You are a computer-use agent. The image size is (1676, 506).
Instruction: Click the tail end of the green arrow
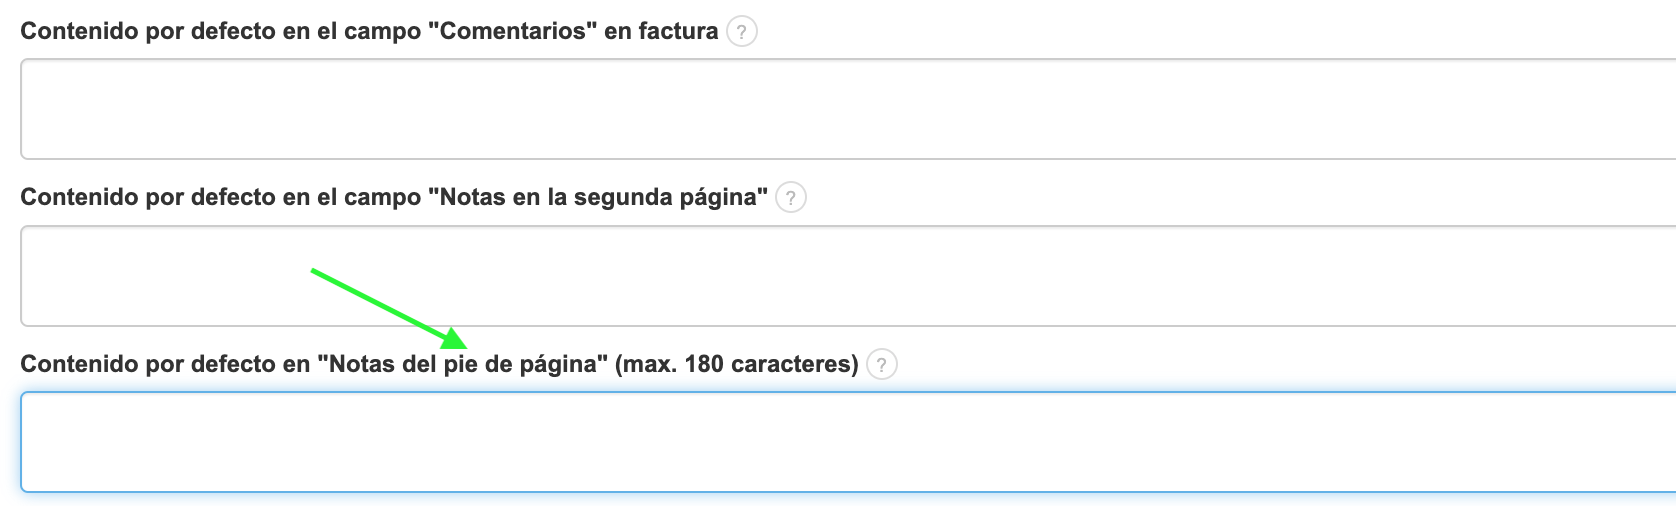tap(315, 271)
